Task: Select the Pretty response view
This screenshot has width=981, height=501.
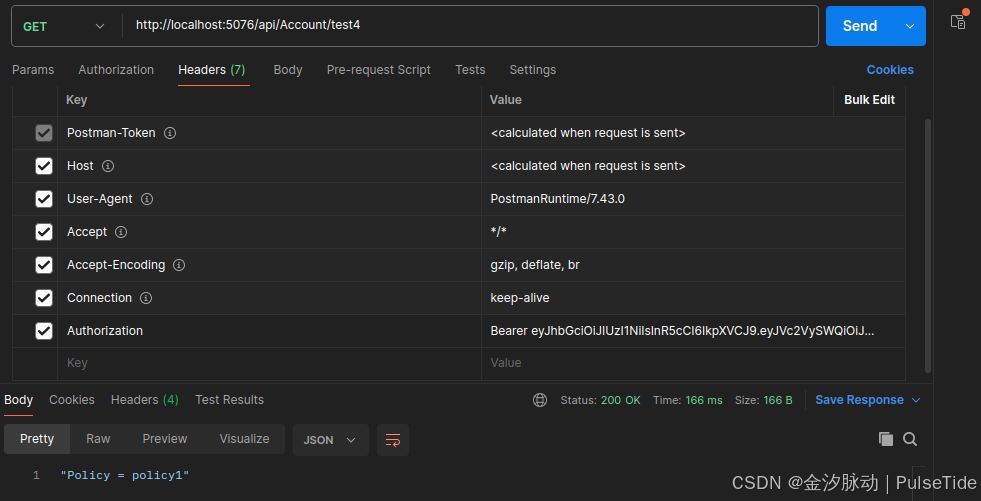Action: (x=37, y=439)
